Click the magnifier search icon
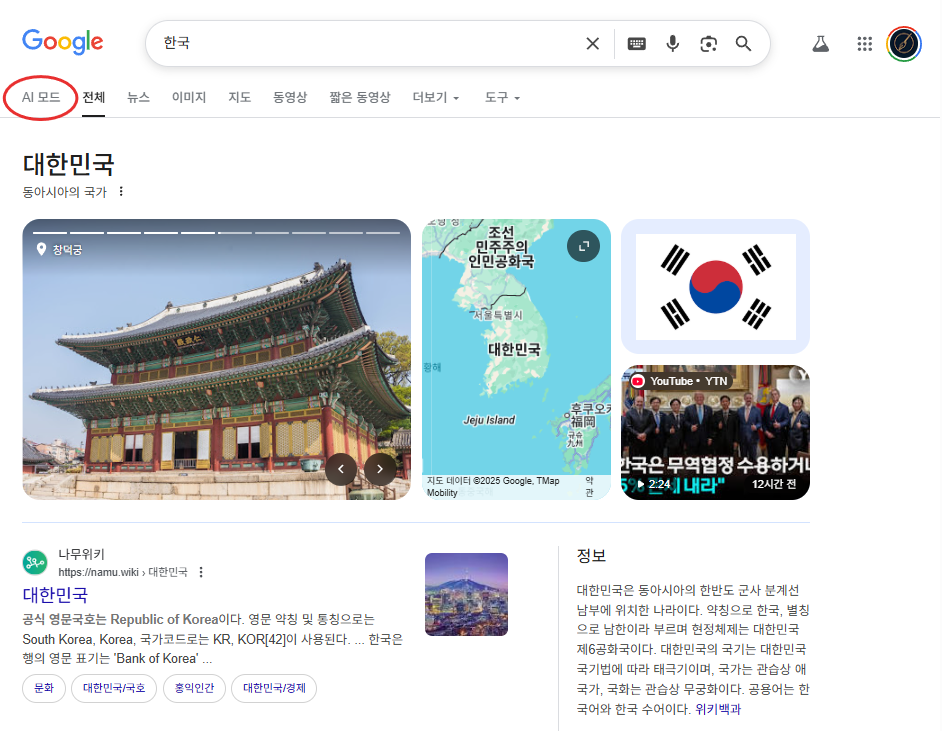The height and width of the screenshot is (731, 942). point(743,43)
